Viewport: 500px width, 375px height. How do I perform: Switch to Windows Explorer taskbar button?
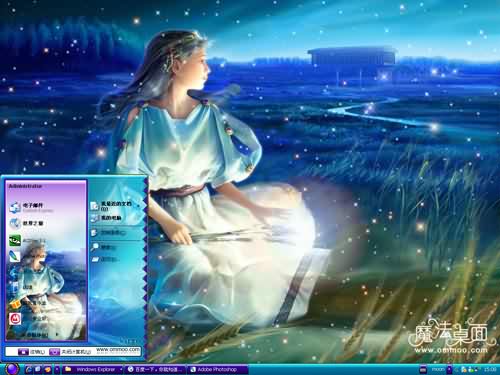(x=92, y=369)
